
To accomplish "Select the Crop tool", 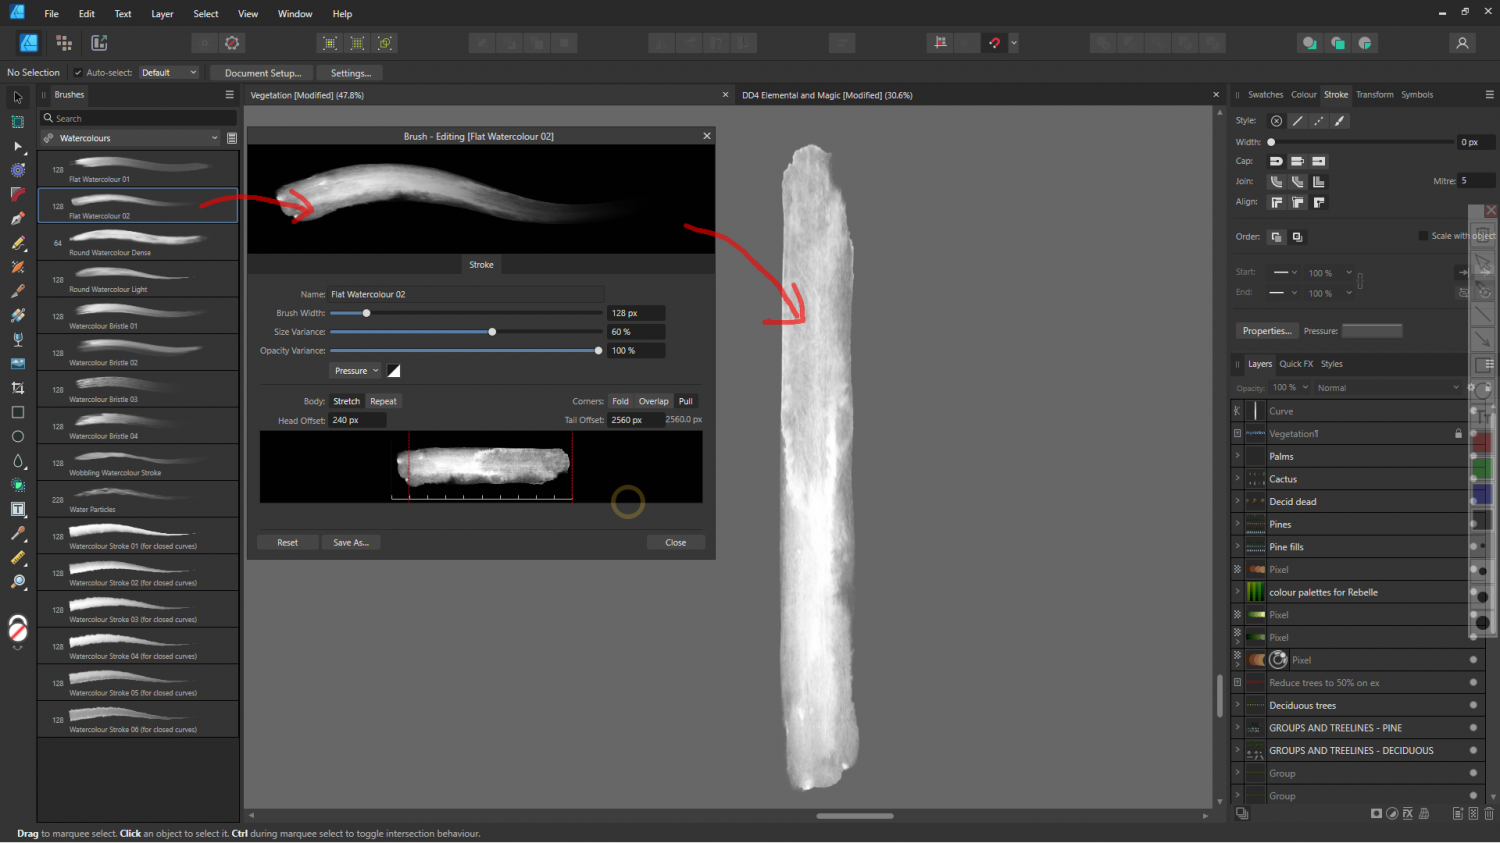I will click(18, 388).
